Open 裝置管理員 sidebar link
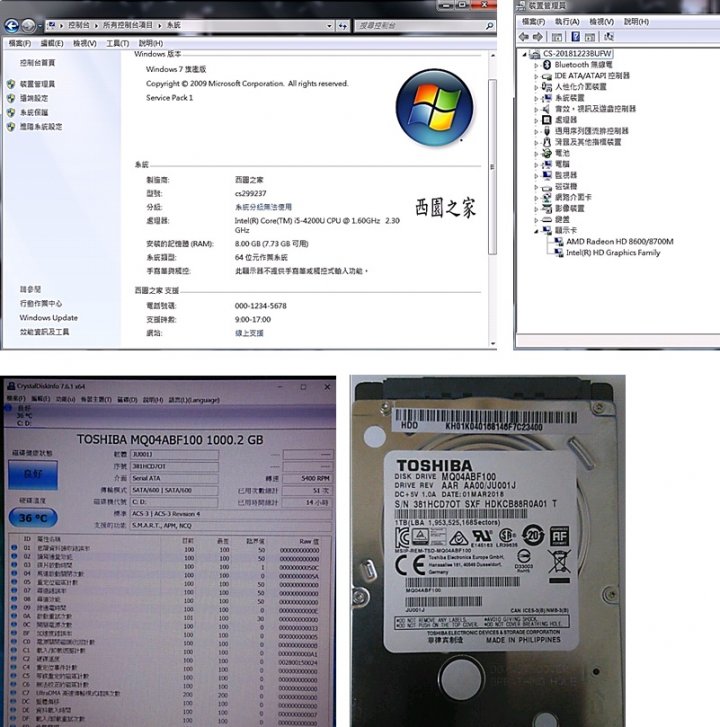Viewport: 720px width, 727px height. coord(37,84)
